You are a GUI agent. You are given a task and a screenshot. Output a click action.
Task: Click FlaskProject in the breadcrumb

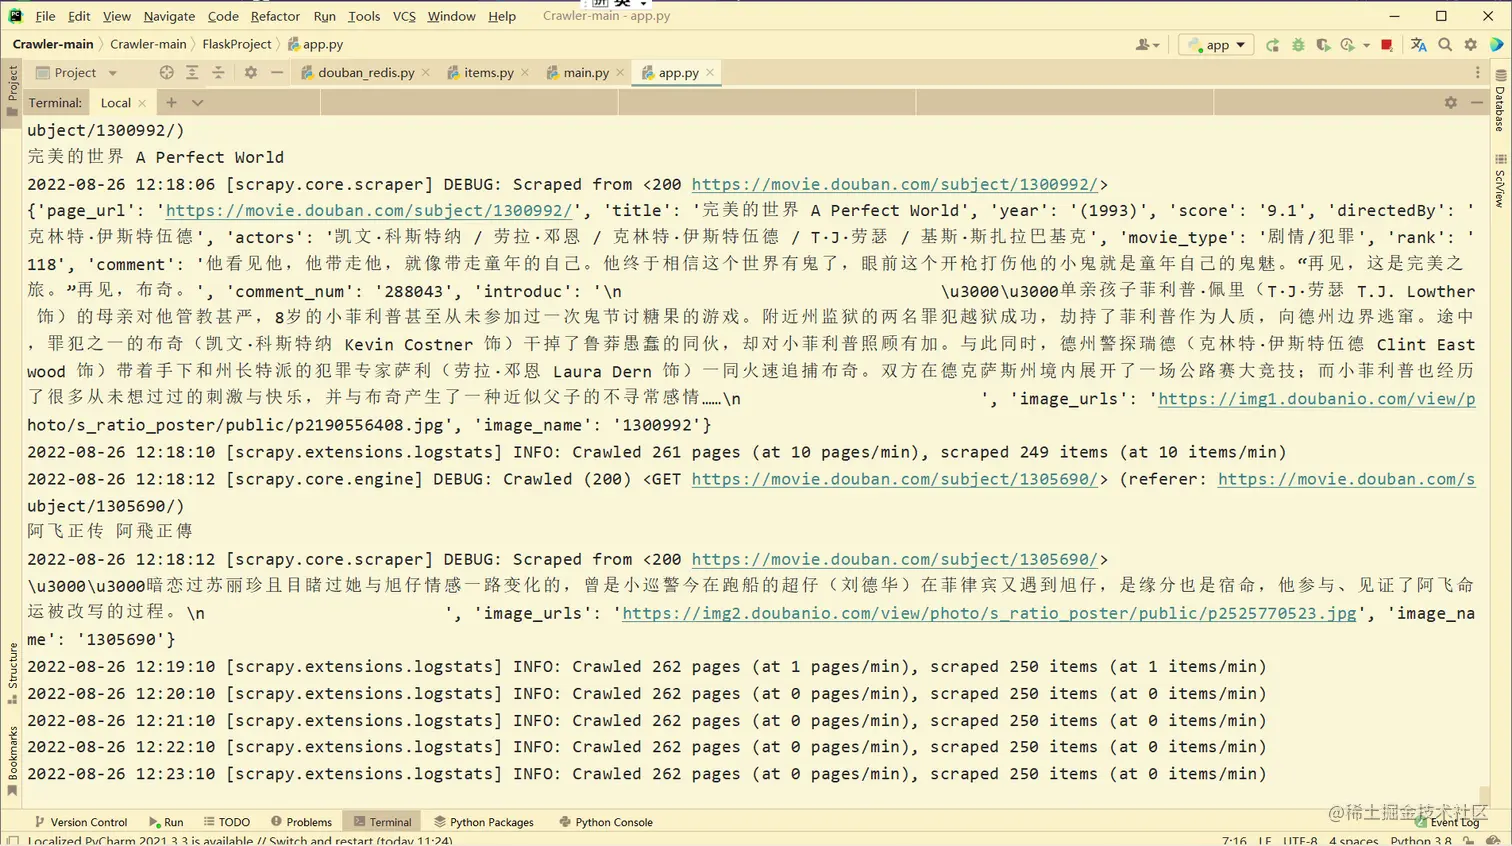point(236,44)
